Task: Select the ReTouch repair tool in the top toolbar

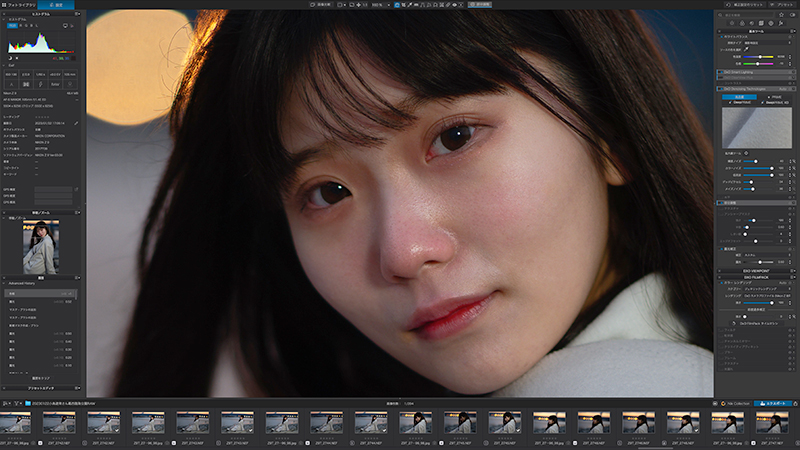Action: 448,5
